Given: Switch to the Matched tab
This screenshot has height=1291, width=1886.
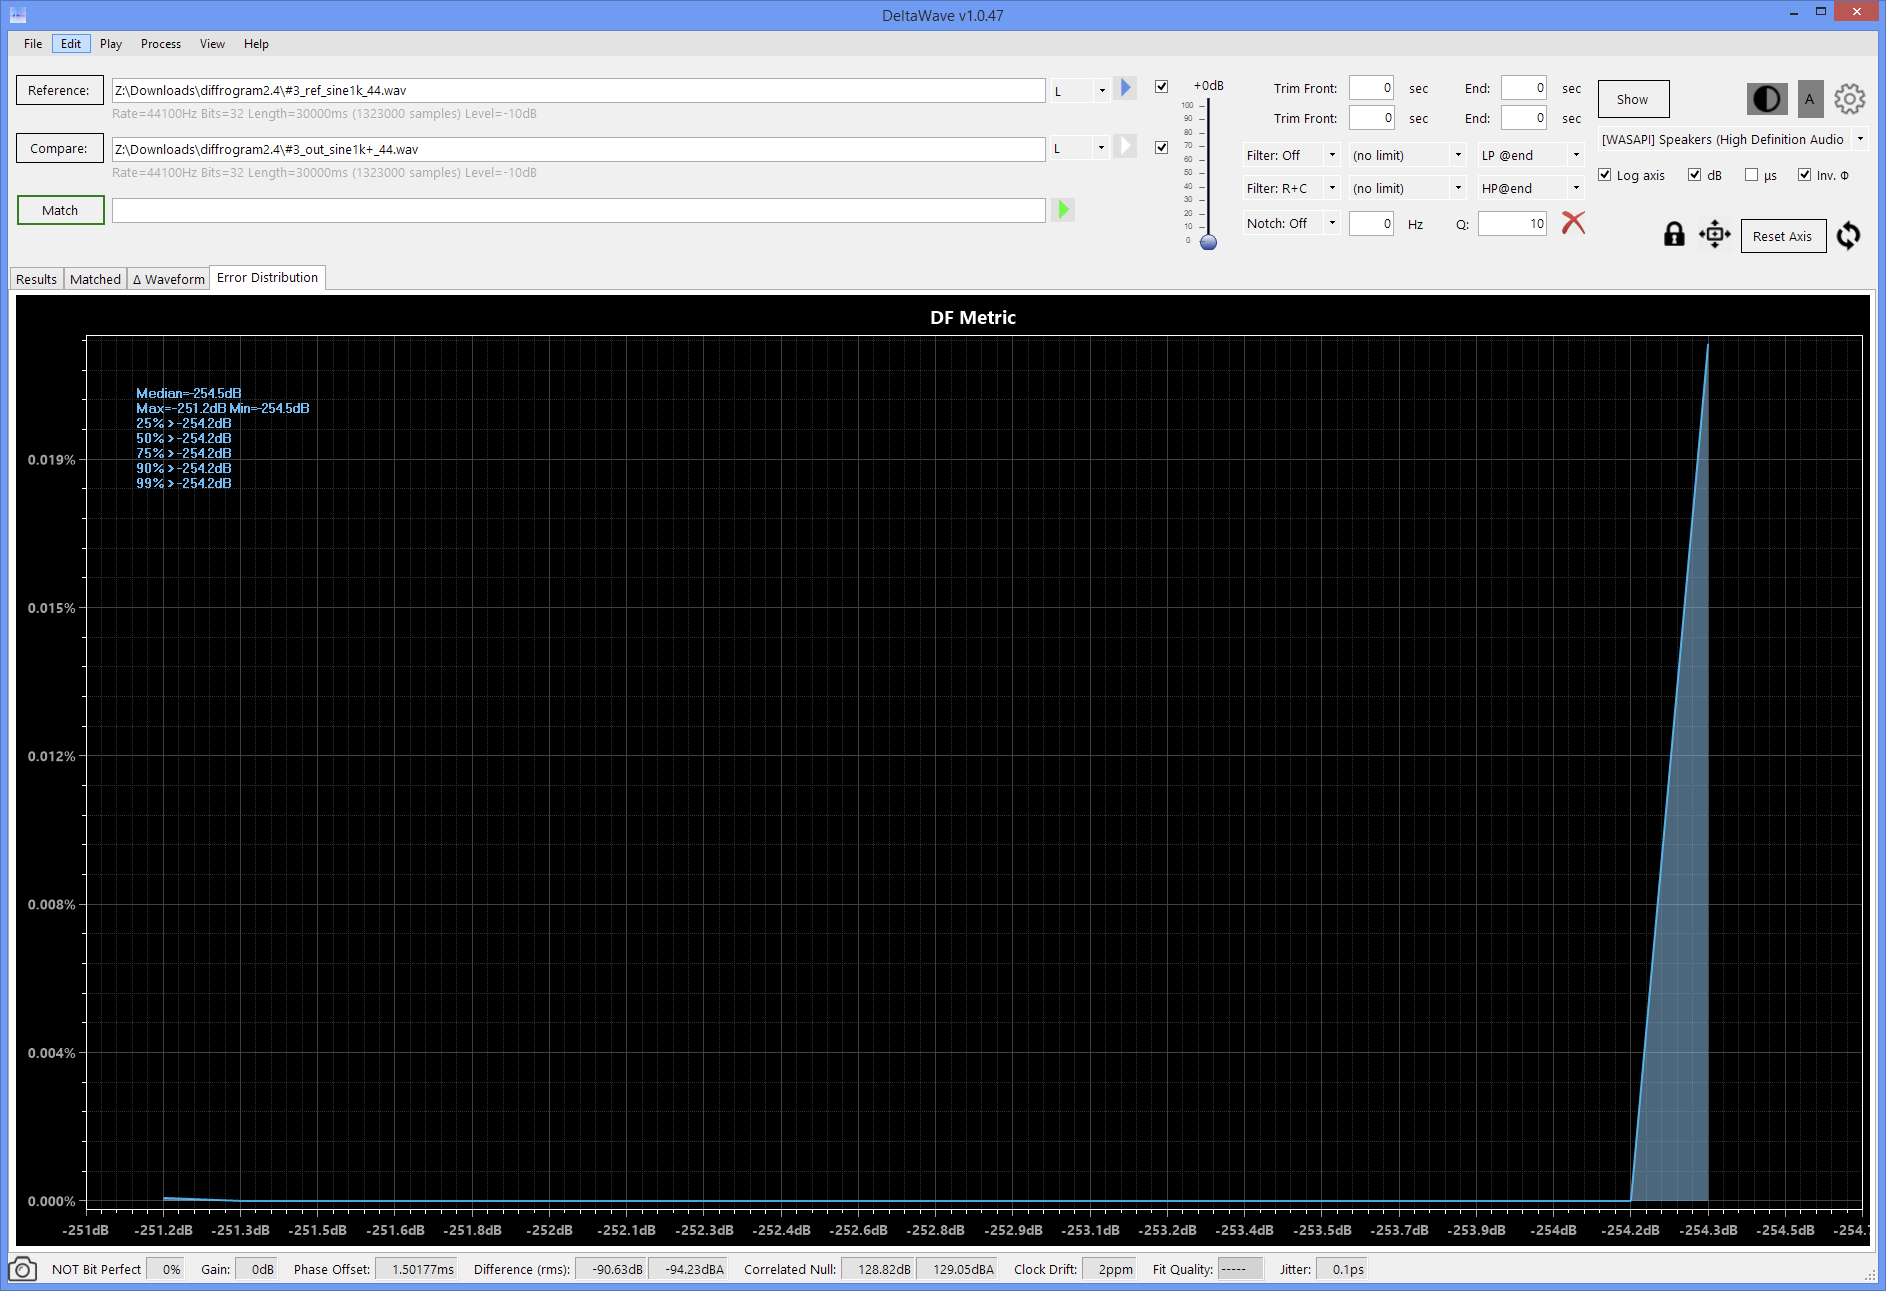Looking at the screenshot, I should (96, 279).
